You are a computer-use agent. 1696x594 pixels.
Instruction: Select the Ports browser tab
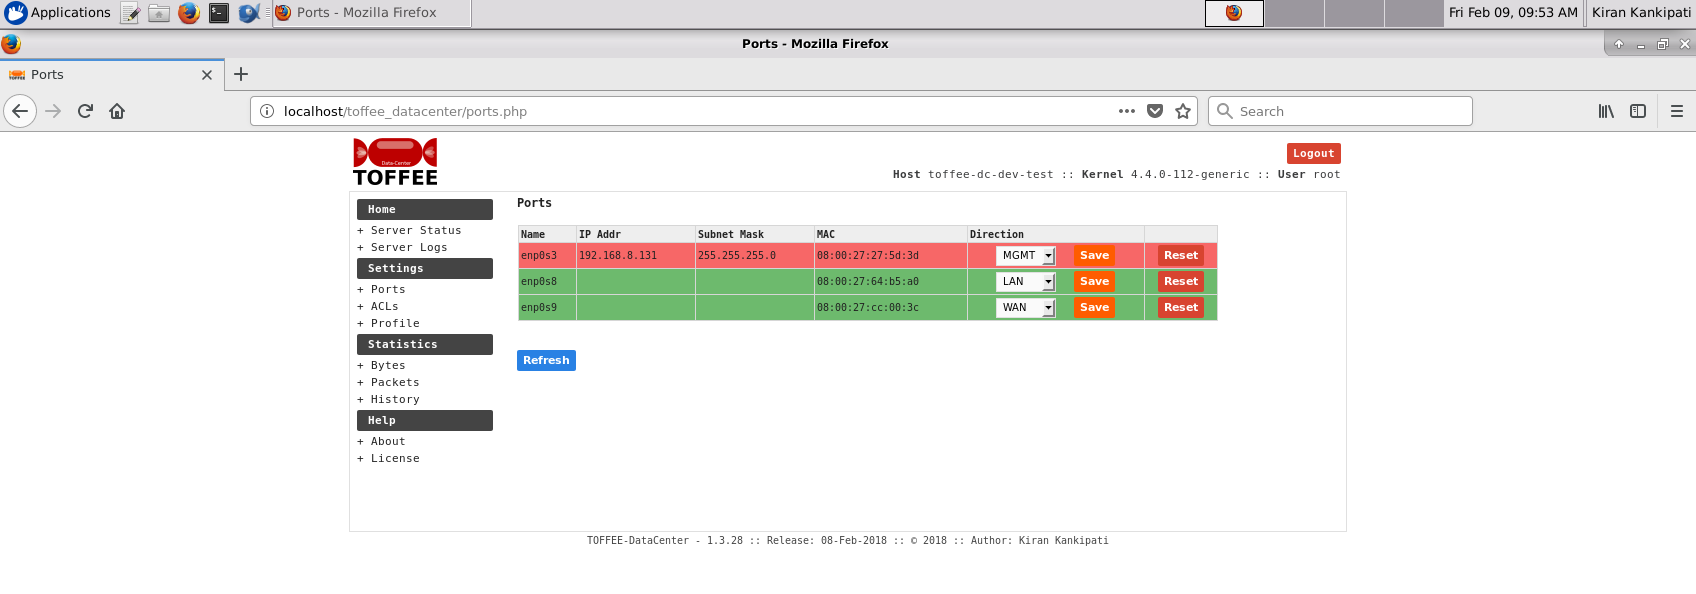coord(111,75)
